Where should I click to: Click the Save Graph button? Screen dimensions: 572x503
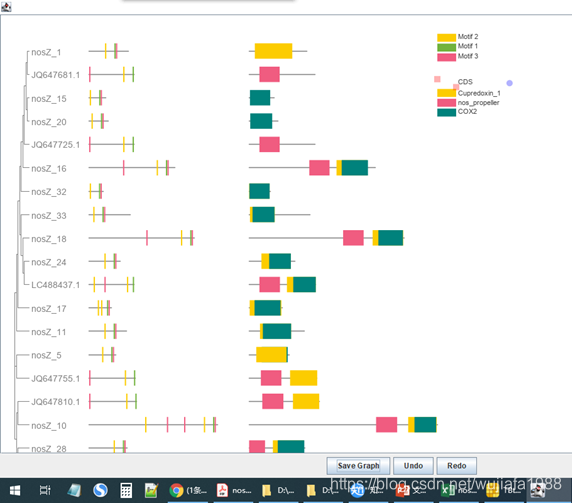click(358, 466)
